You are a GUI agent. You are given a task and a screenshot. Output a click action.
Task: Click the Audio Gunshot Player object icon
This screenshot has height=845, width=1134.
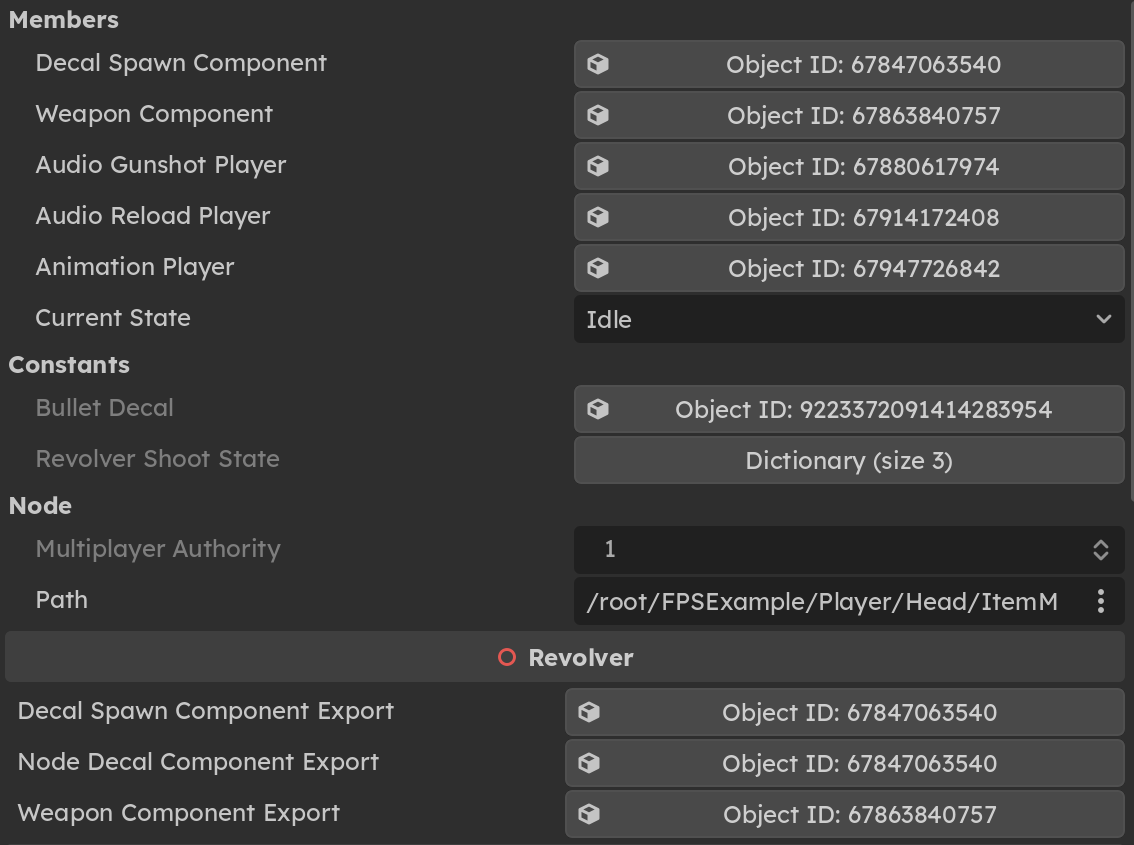[x=597, y=166]
